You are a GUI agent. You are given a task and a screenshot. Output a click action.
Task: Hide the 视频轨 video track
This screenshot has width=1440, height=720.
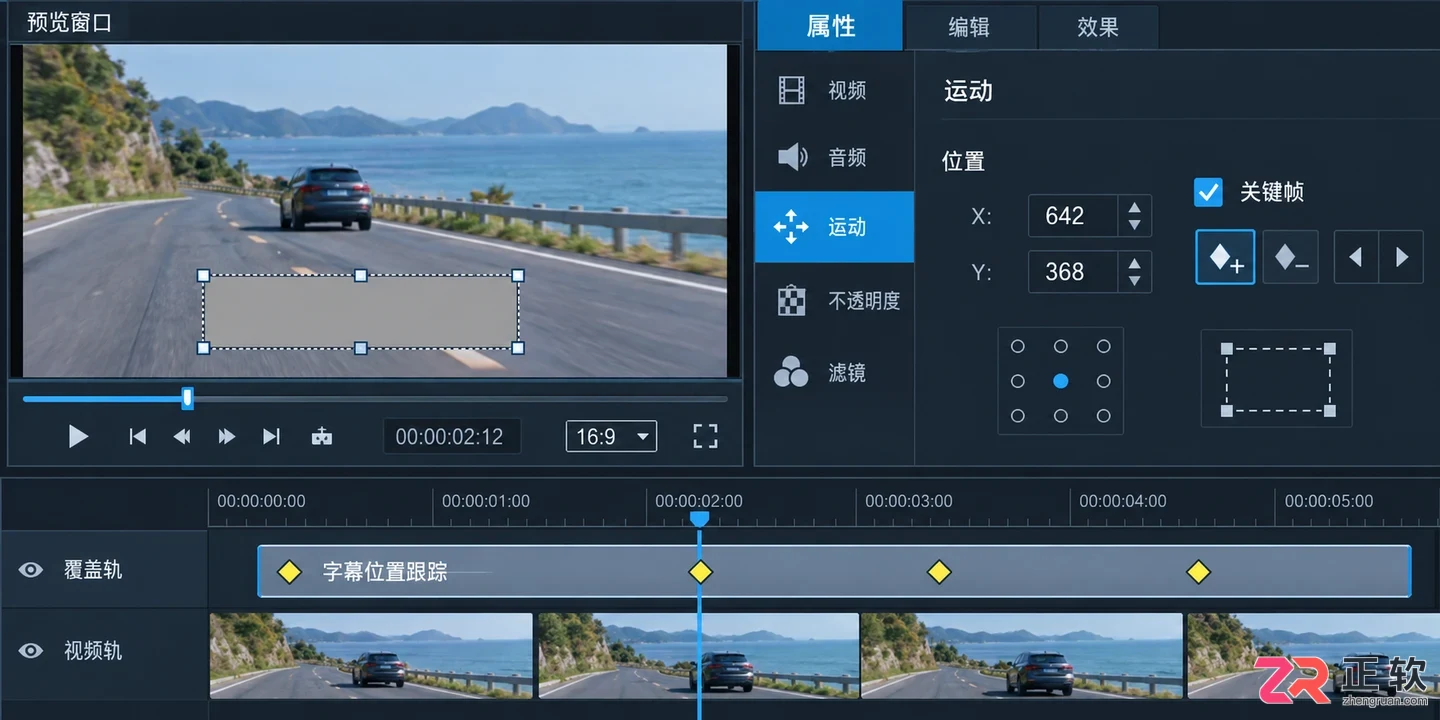(31, 651)
